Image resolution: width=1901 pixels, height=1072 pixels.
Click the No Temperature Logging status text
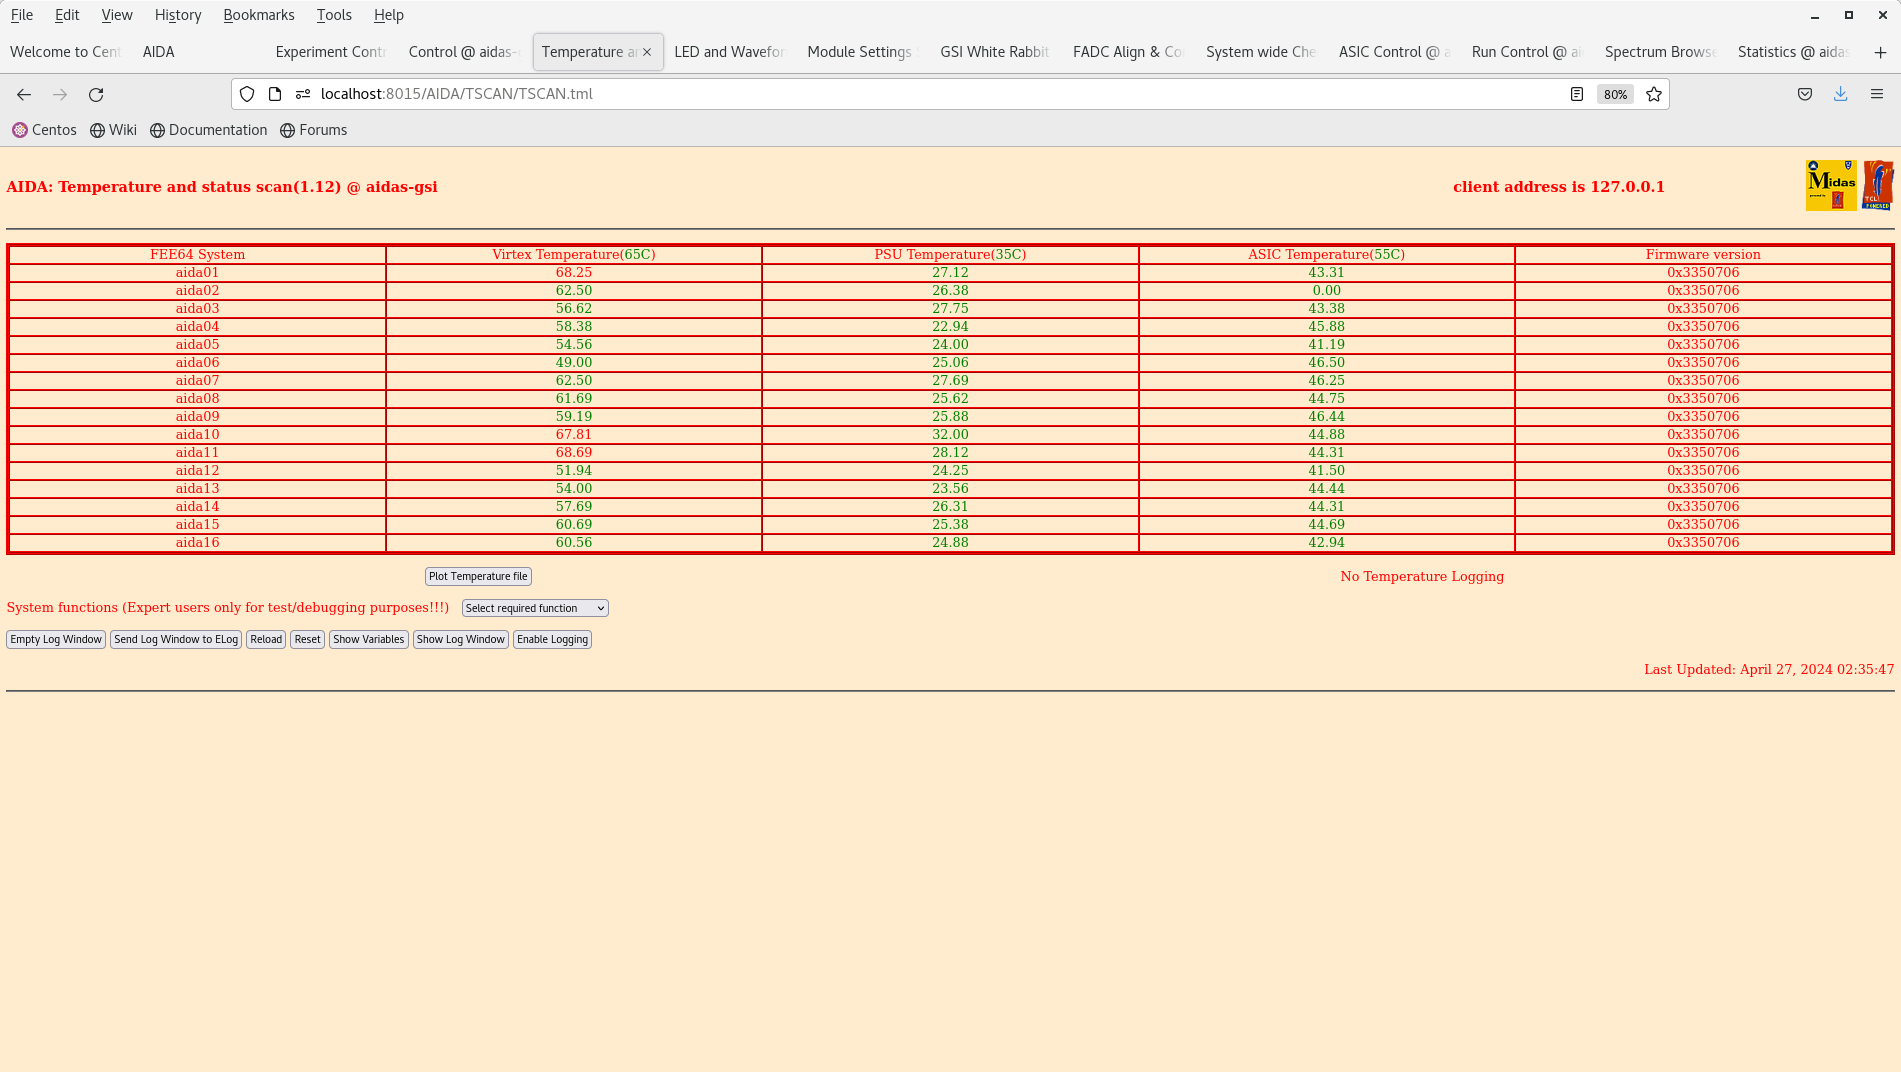click(1422, 576)
